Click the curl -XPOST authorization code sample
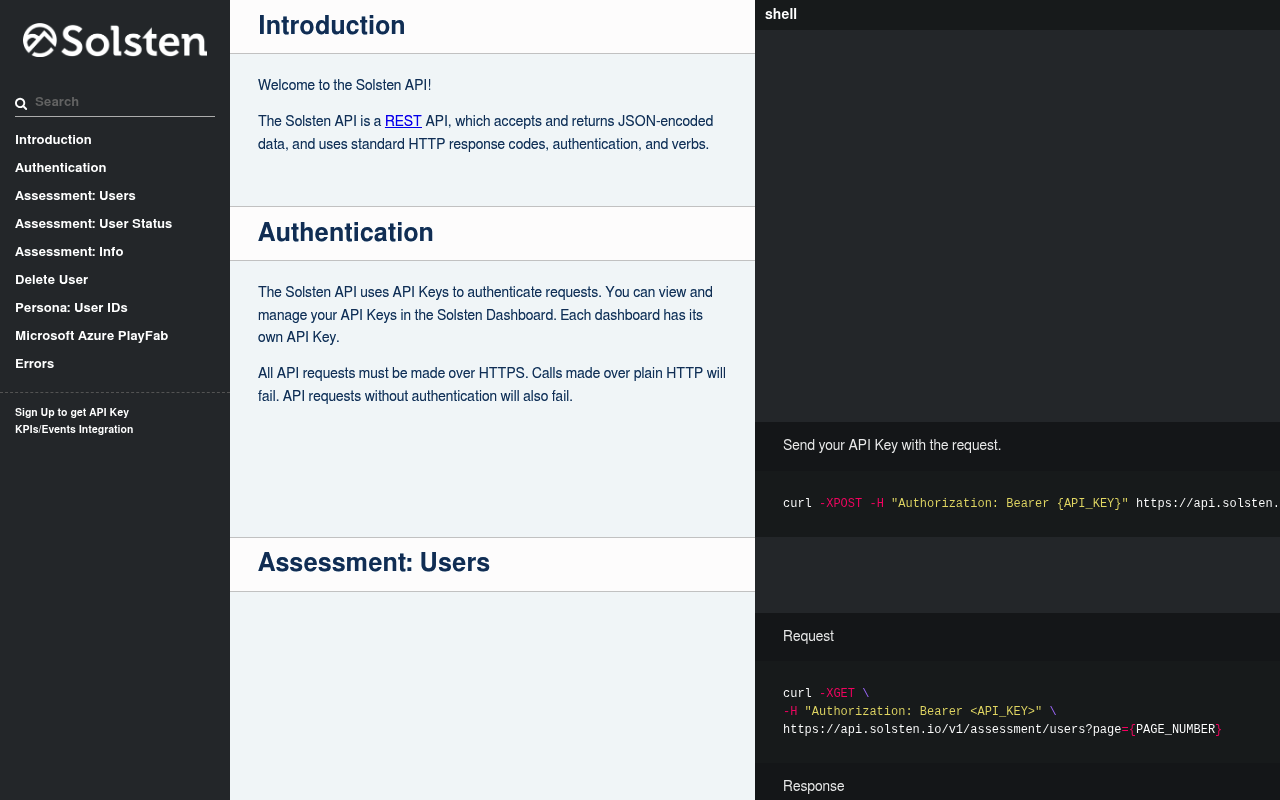 pyautogui.click(x=1017, y=503)
